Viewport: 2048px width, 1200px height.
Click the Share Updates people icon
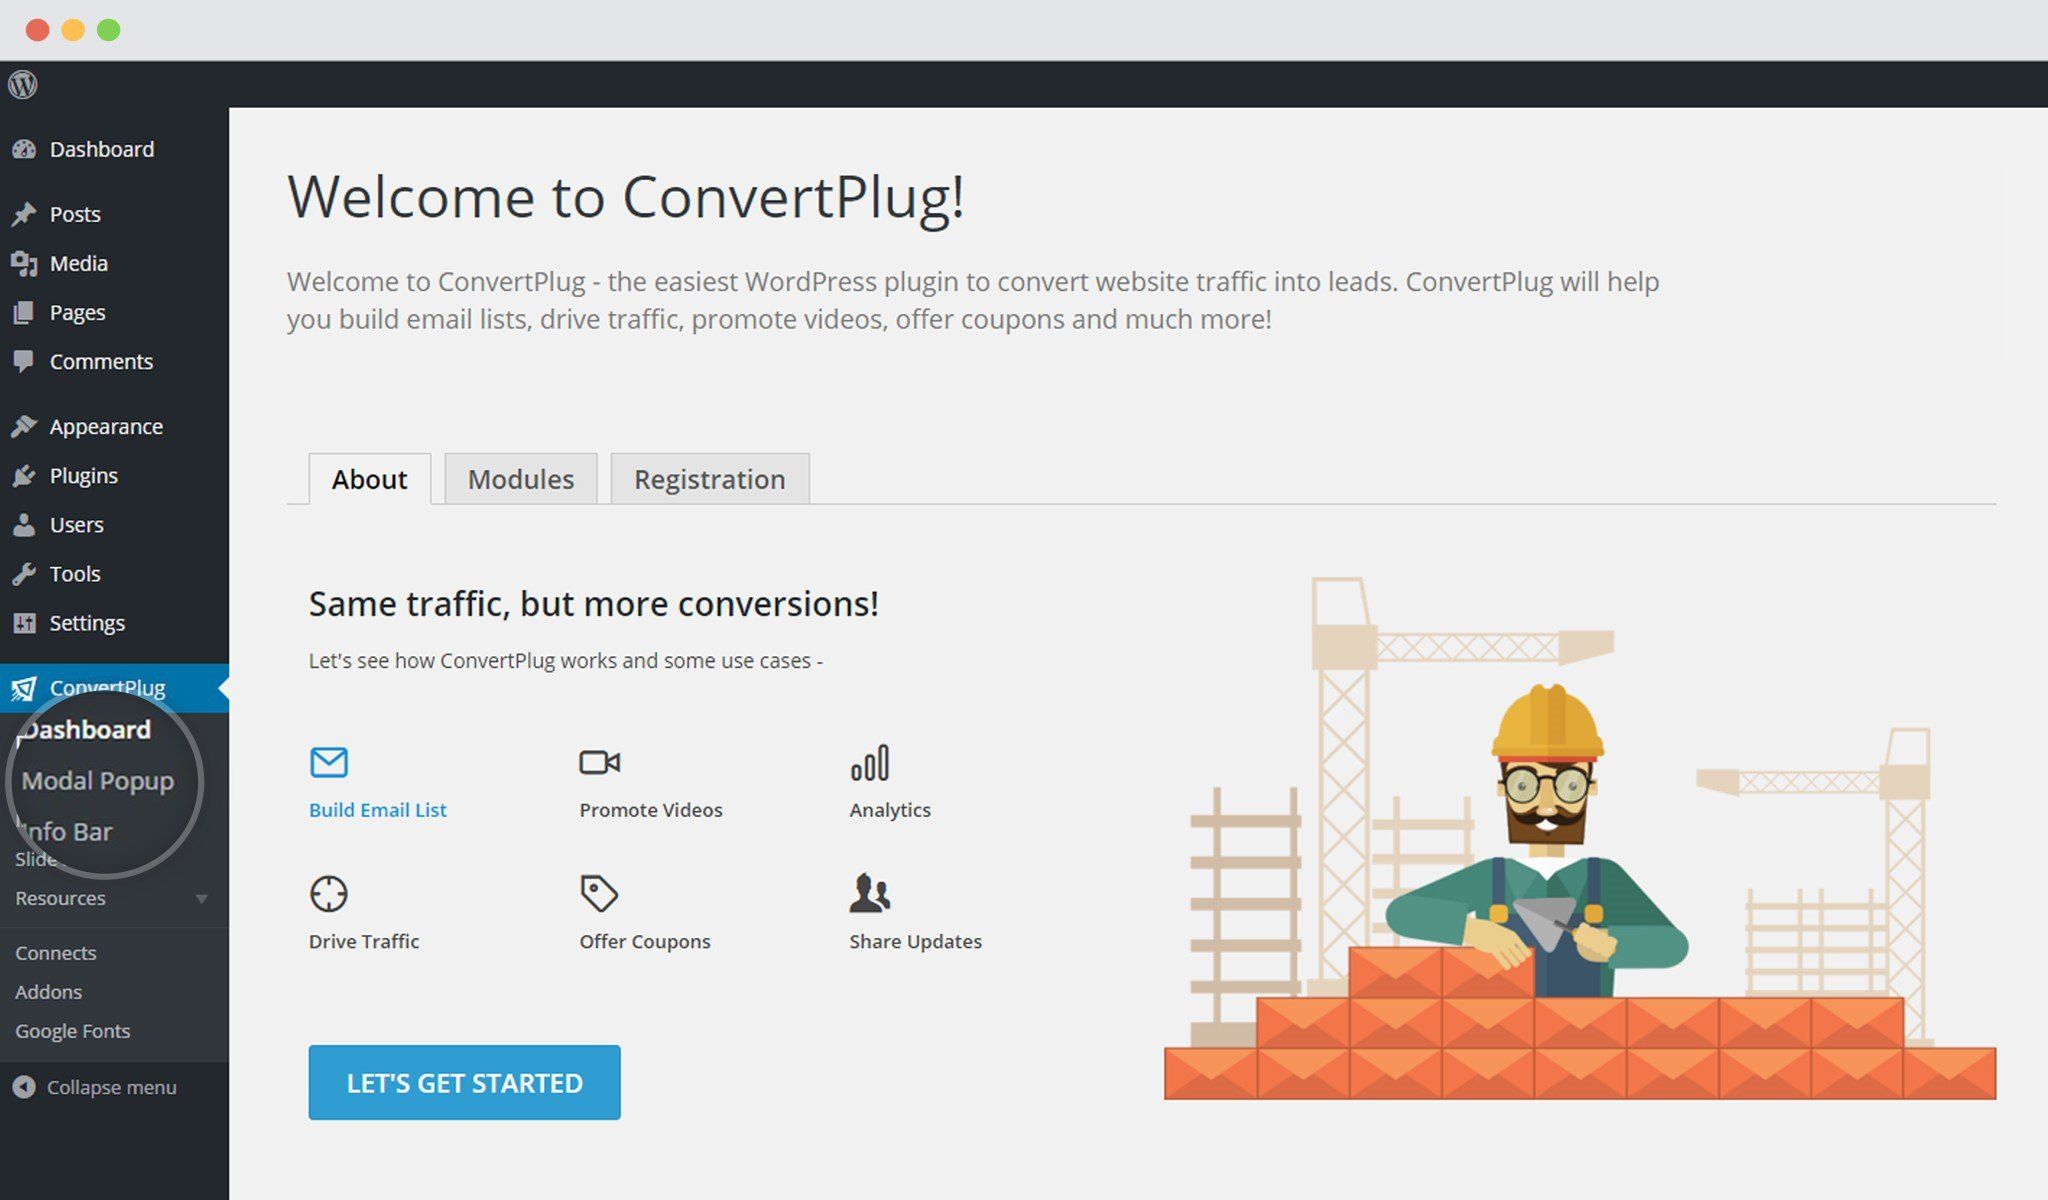[x=869, y=893]
